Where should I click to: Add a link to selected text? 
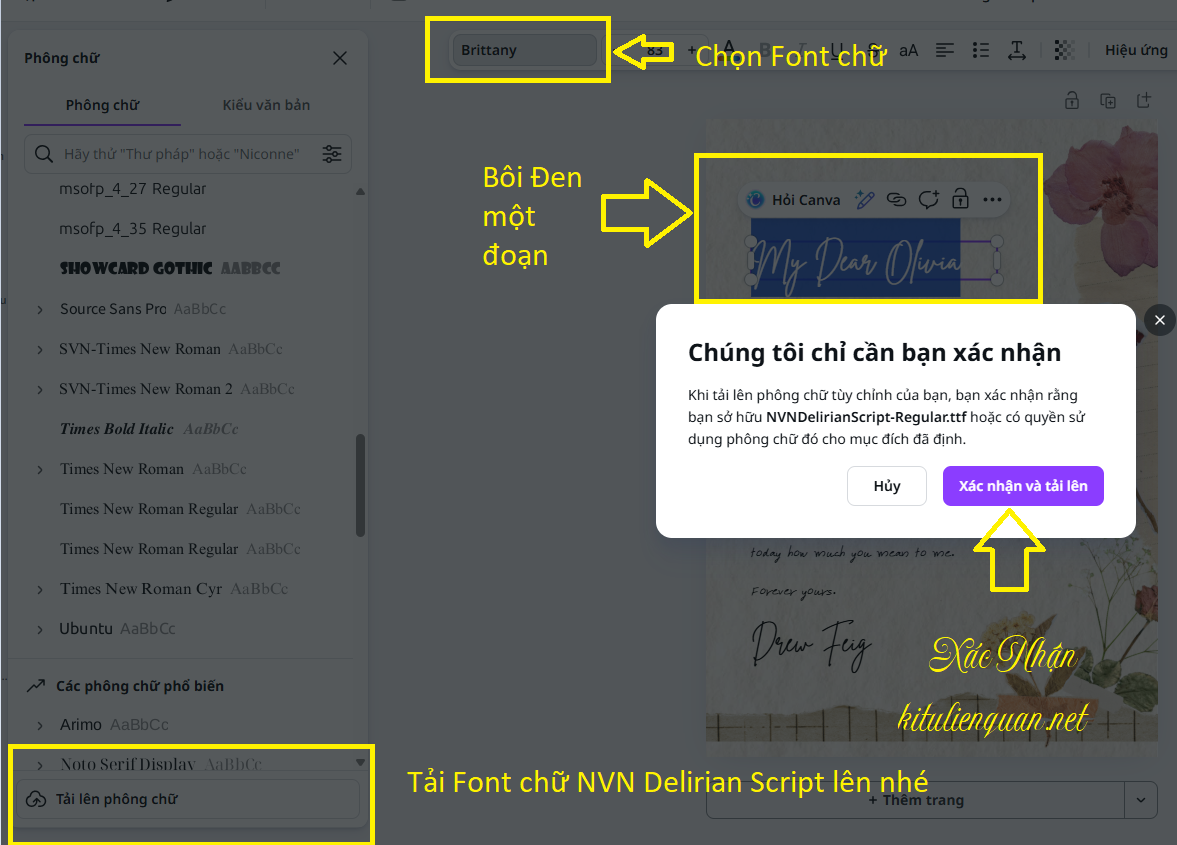[x=896, y=200]
